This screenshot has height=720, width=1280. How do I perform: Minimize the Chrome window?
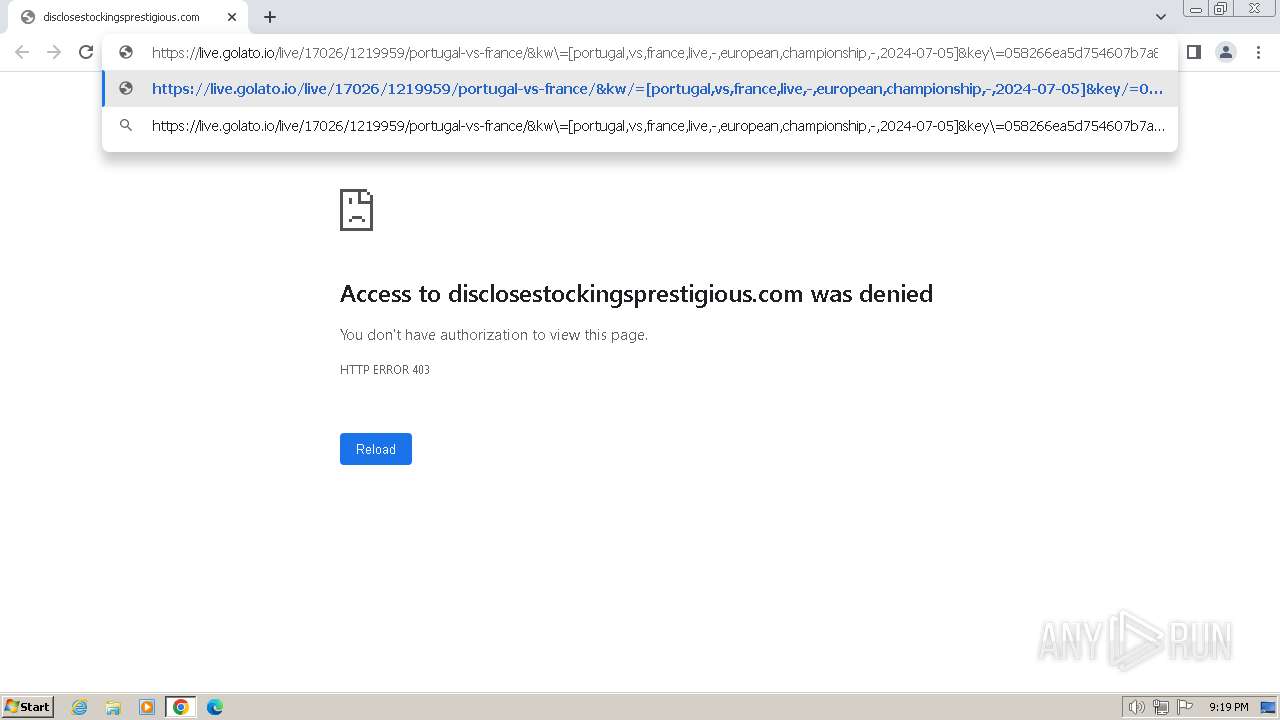click(1196, 9)
